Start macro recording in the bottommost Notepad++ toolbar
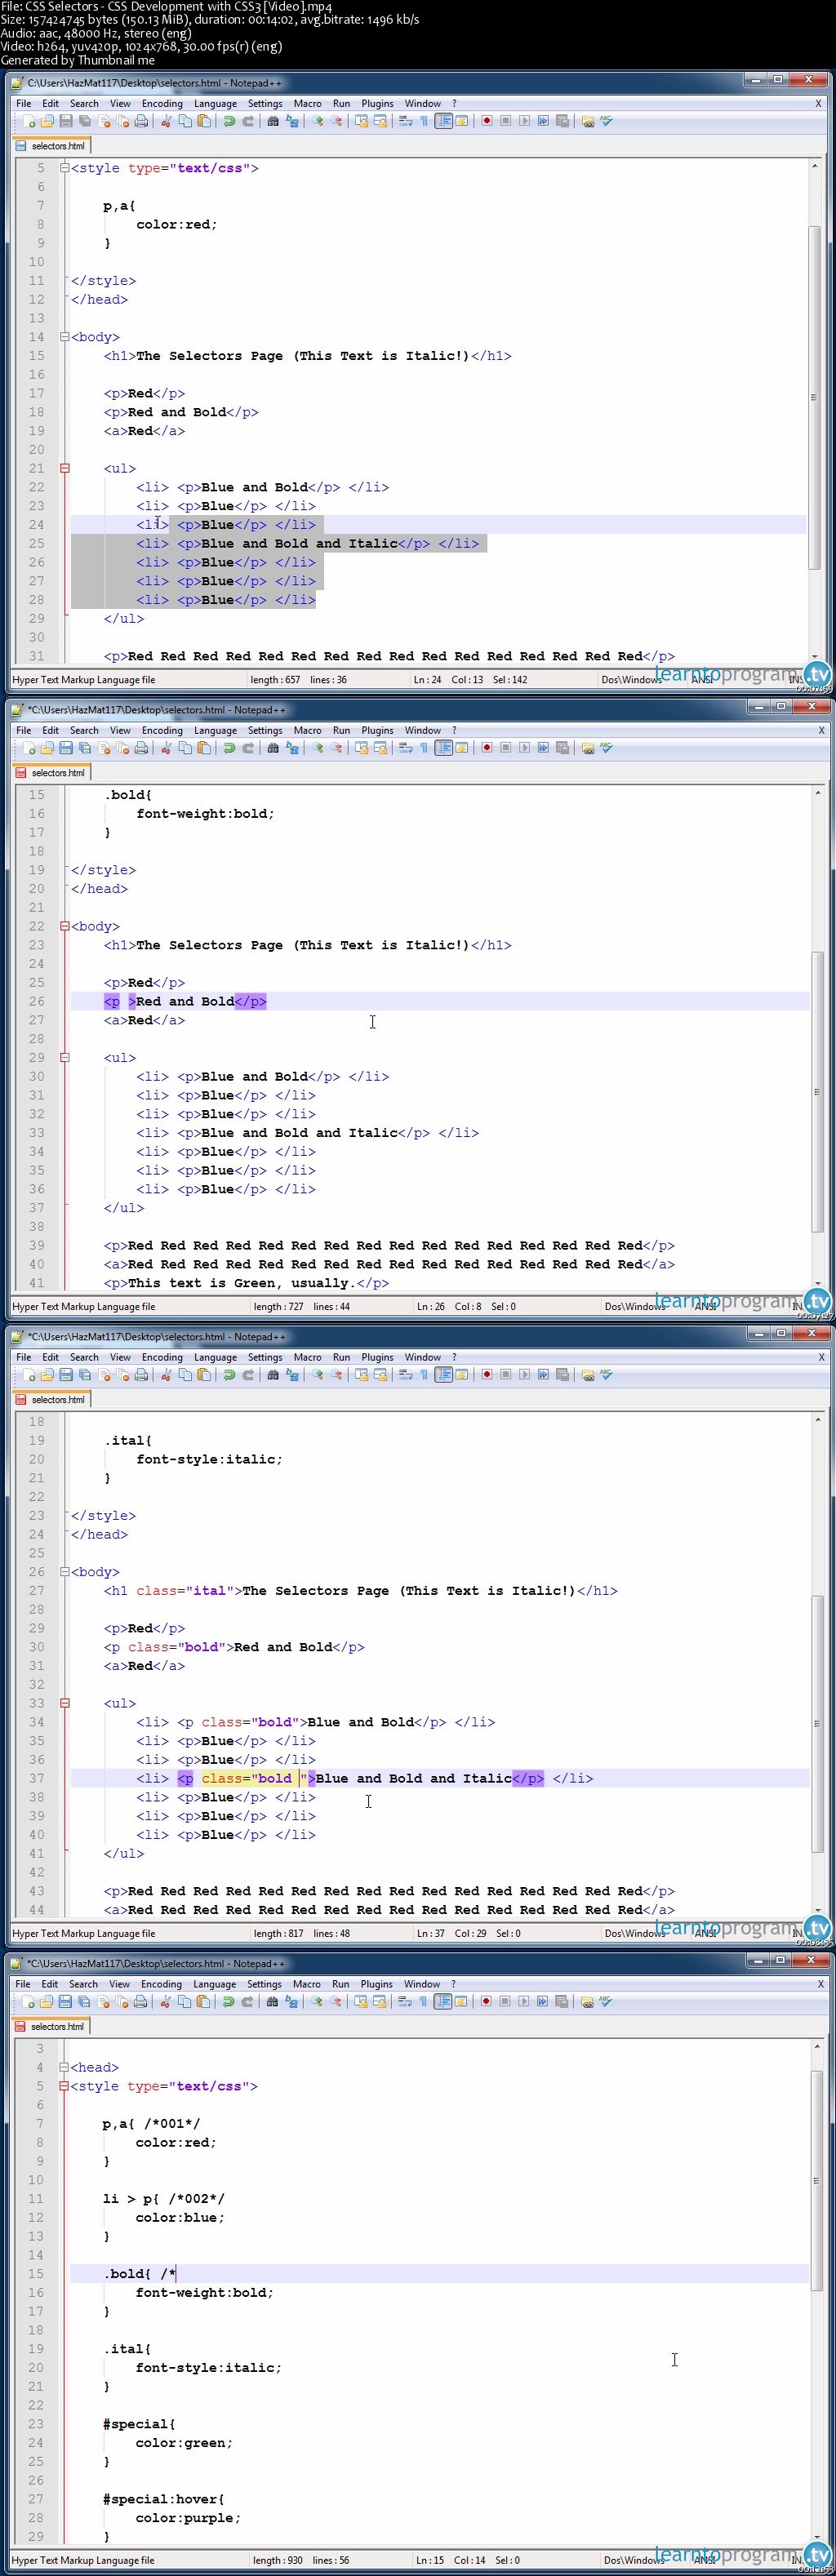836x2576 pixels. tap(486, 2002)
